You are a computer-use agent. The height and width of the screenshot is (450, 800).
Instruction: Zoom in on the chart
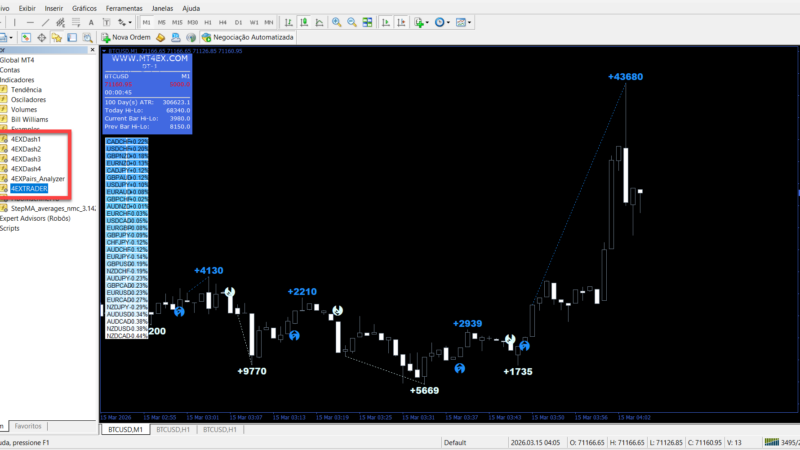(337, 22)
